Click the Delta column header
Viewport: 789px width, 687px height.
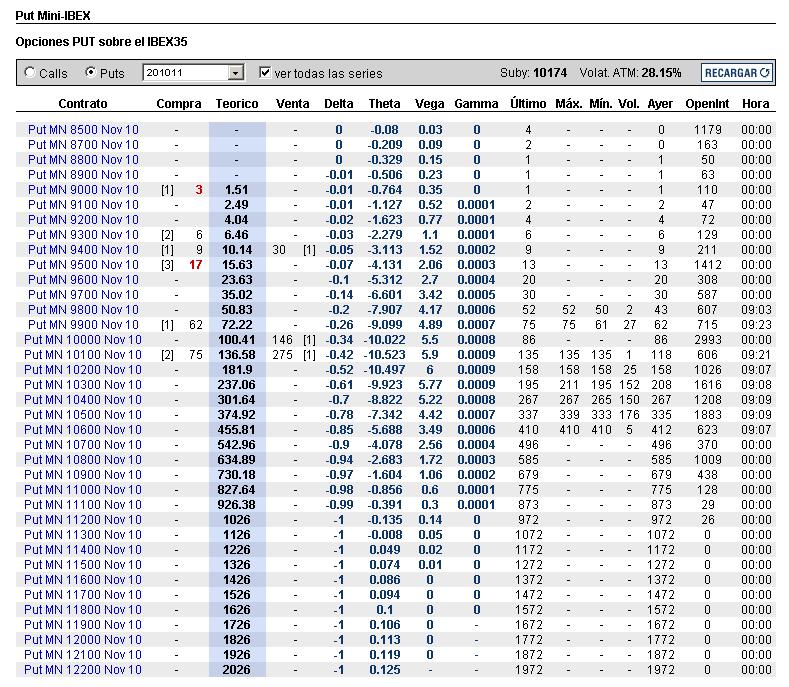click(339, 104)
